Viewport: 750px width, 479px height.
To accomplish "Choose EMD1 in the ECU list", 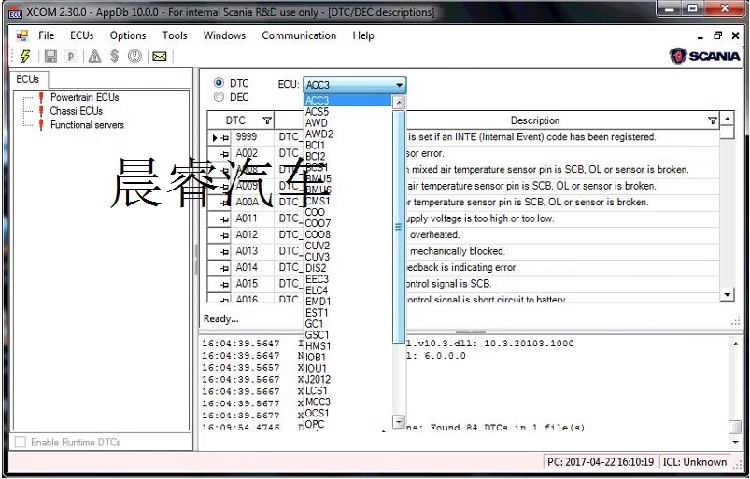I will click(348, 301).
